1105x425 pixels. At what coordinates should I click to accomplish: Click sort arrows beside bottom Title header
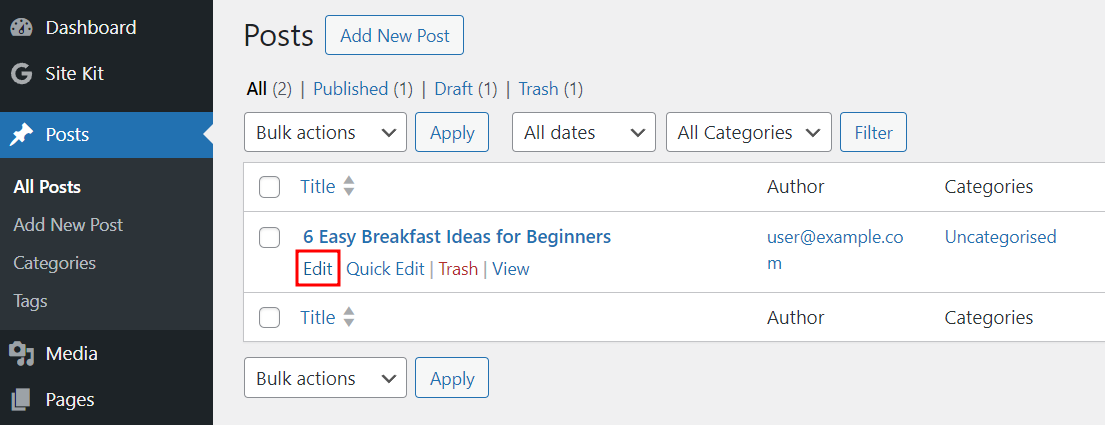pos(349,317)
